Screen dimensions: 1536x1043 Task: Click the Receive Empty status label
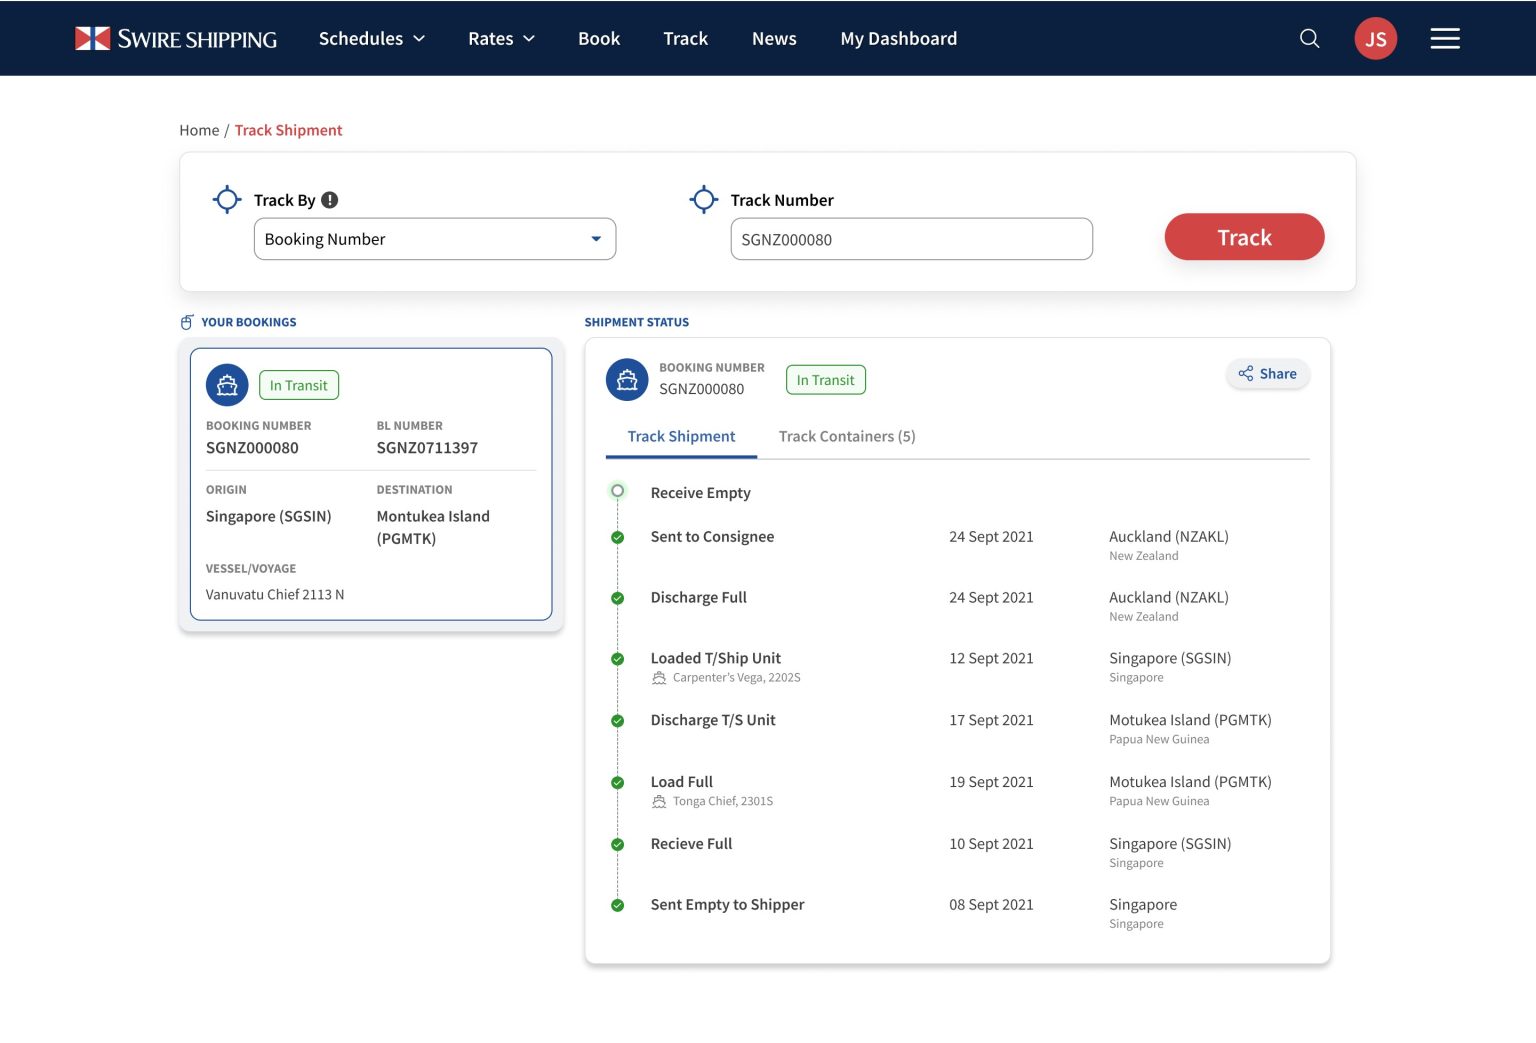(x=700, y=493)
